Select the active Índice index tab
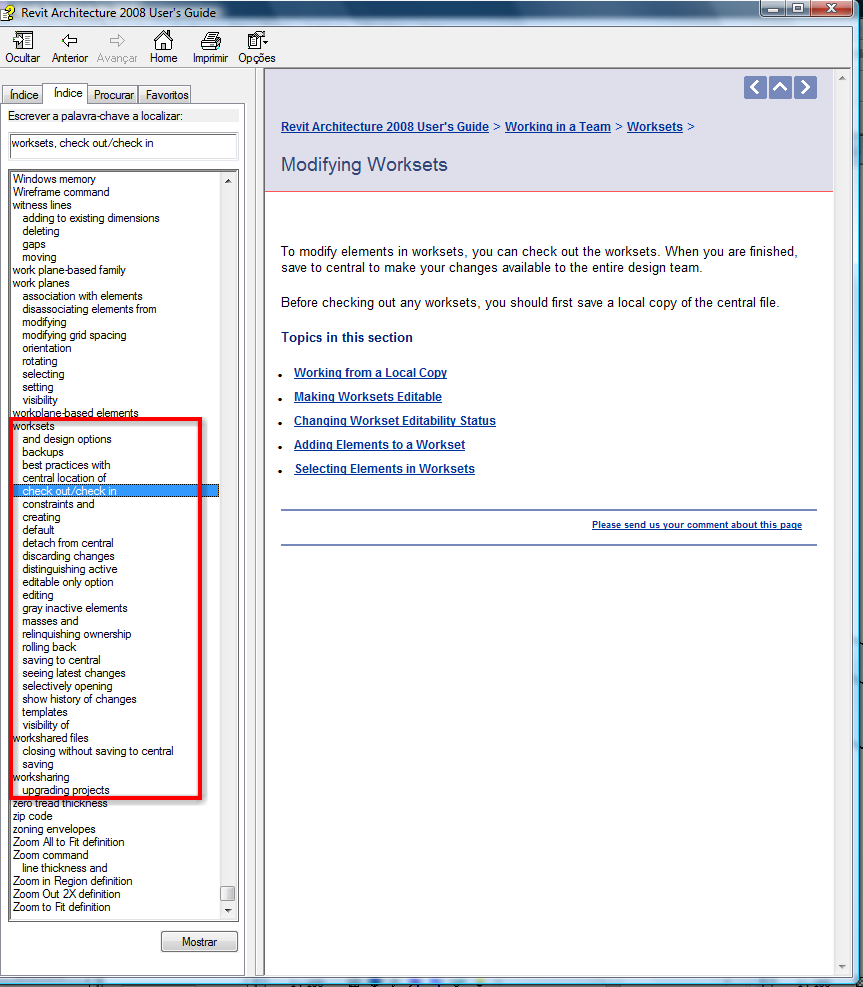The image size is (863, 987). pyautogui.click(x=68, y=93)
